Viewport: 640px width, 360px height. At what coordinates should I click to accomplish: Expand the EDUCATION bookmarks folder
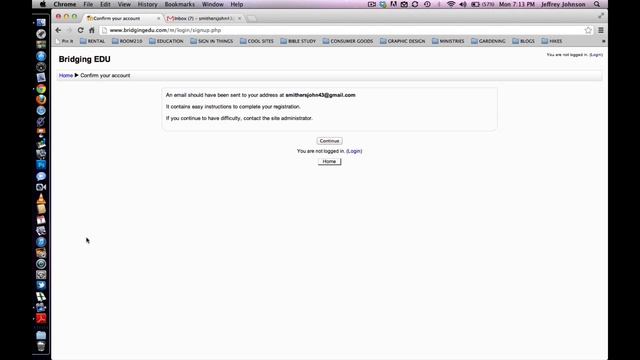pyautogui.click(x=166, y=41)
